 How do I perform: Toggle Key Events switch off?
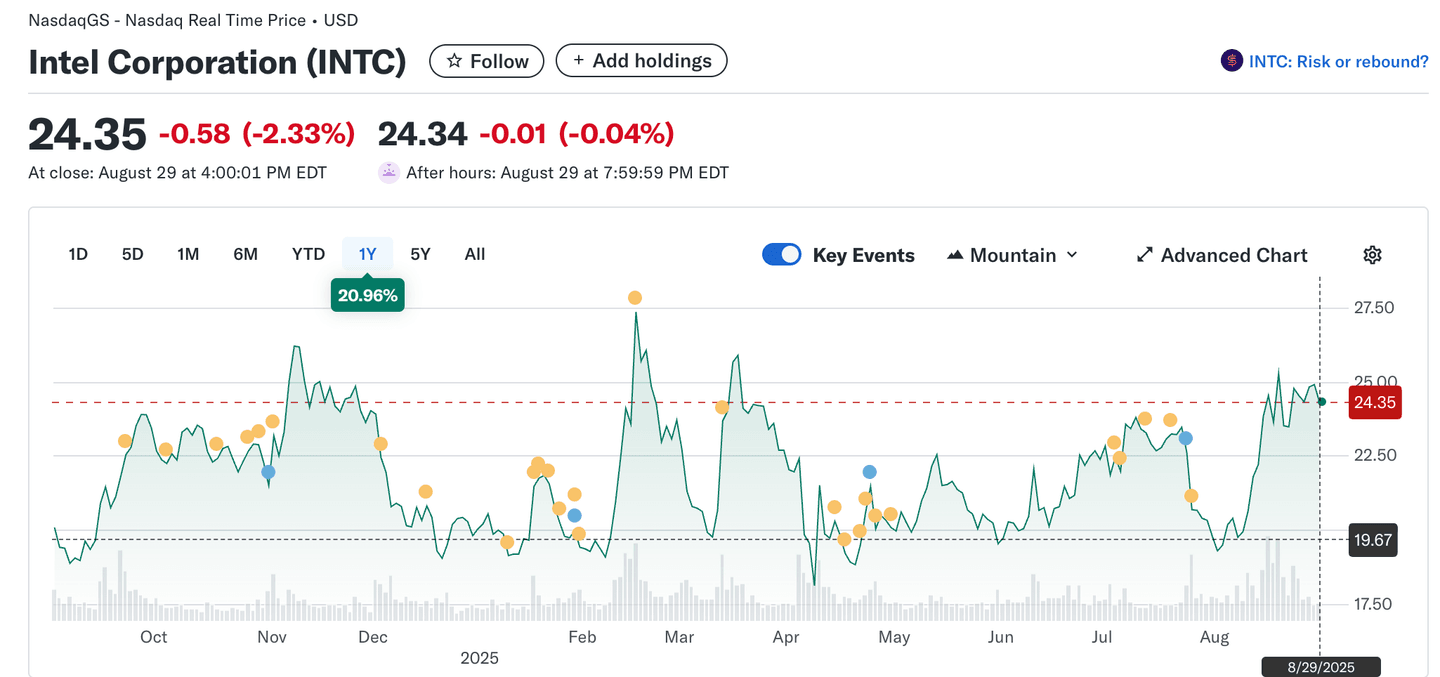(x=781, y=255)
